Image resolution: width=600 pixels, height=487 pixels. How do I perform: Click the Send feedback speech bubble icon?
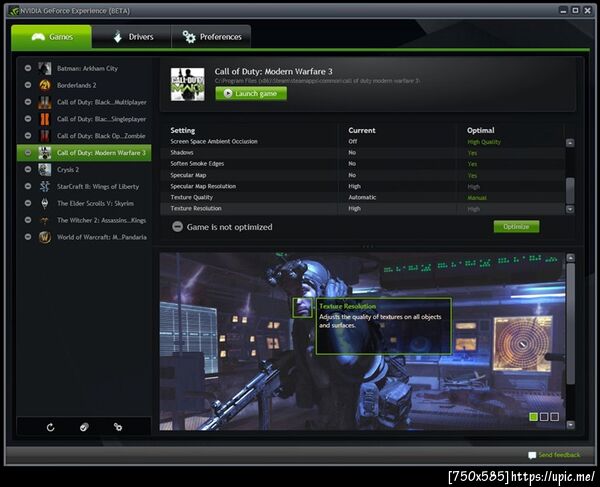(532, 455)
